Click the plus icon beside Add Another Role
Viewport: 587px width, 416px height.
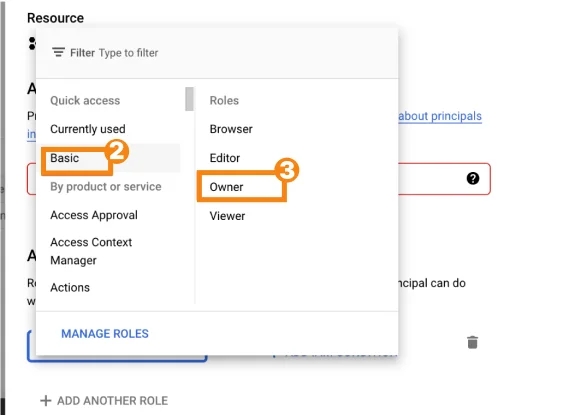click(x=46, y=401)
